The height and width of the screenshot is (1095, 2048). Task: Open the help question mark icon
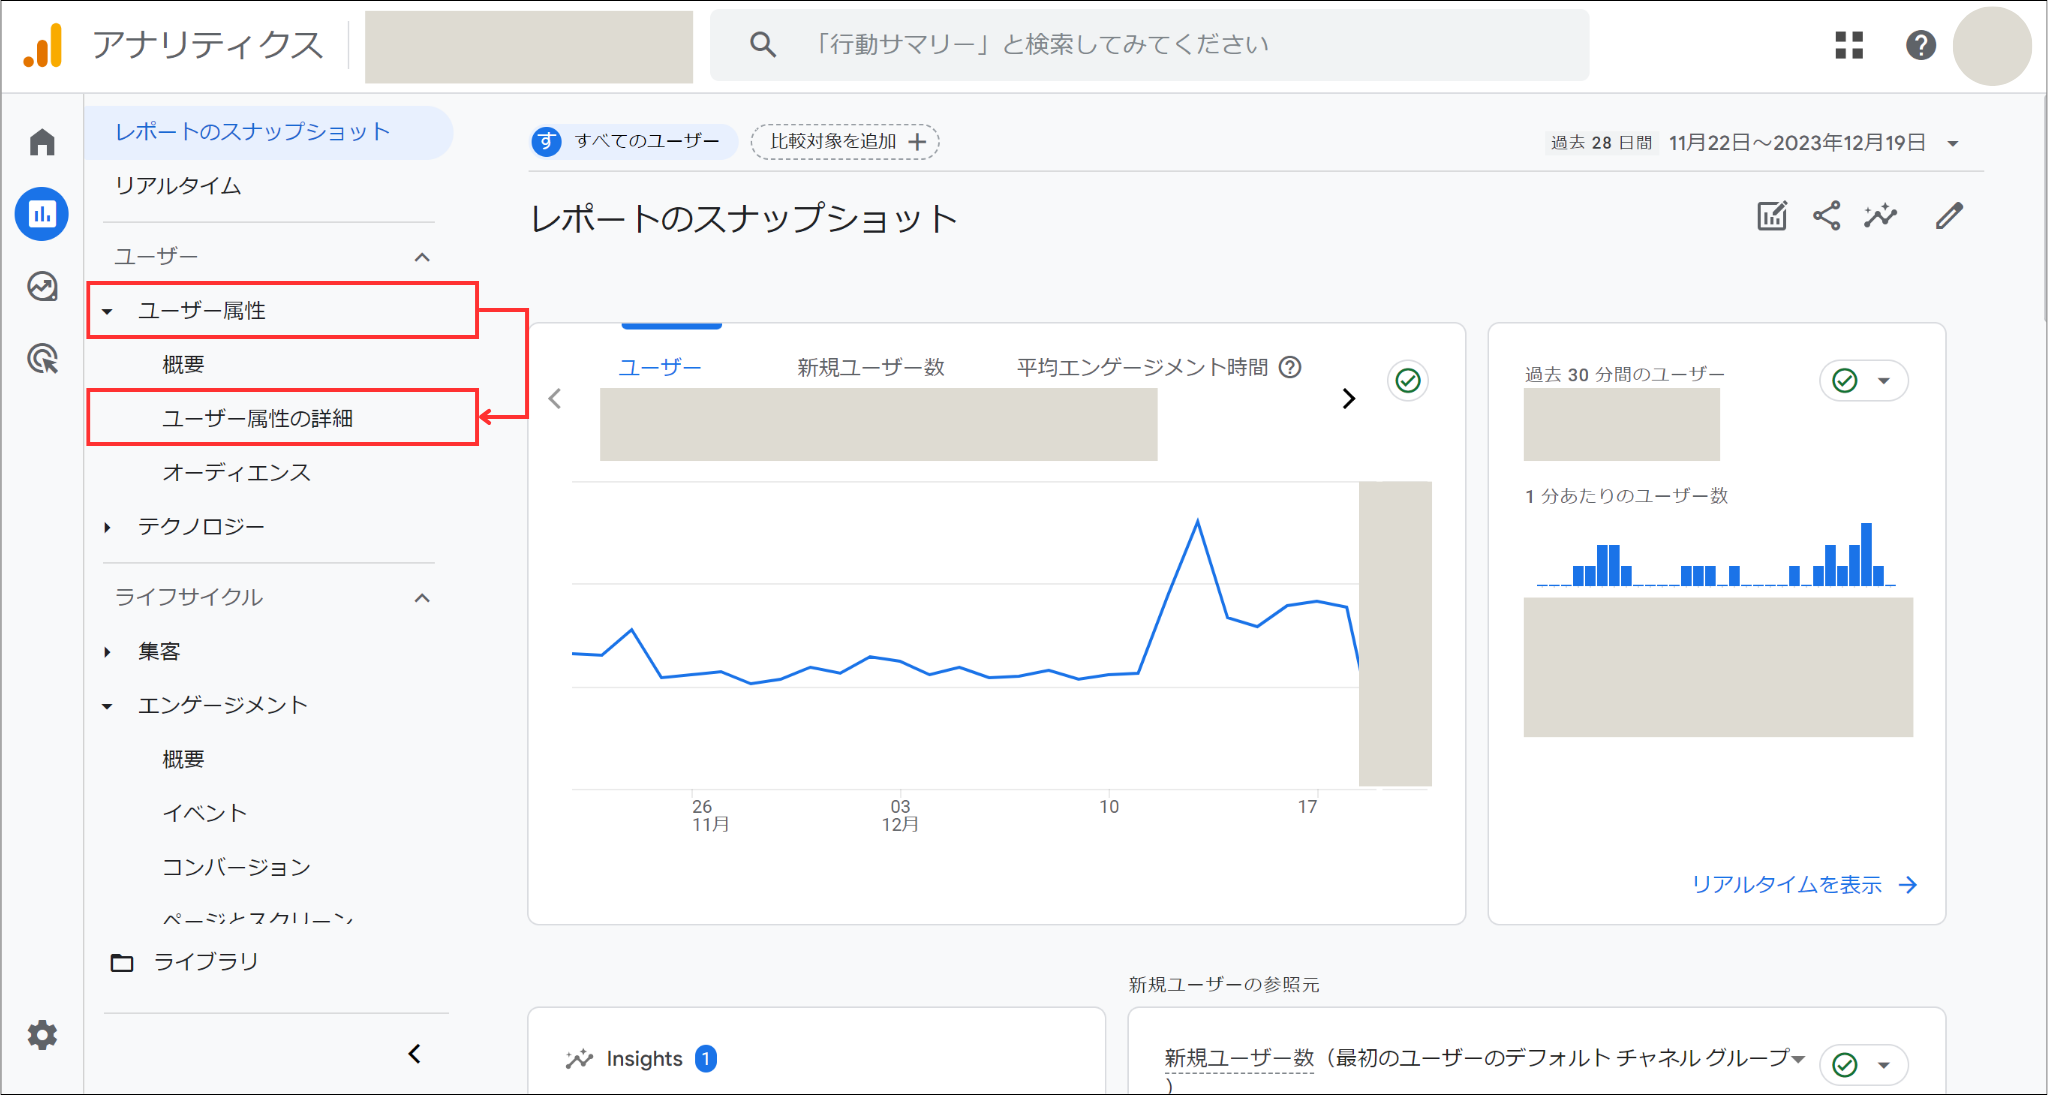click(x=1921, y=45)
